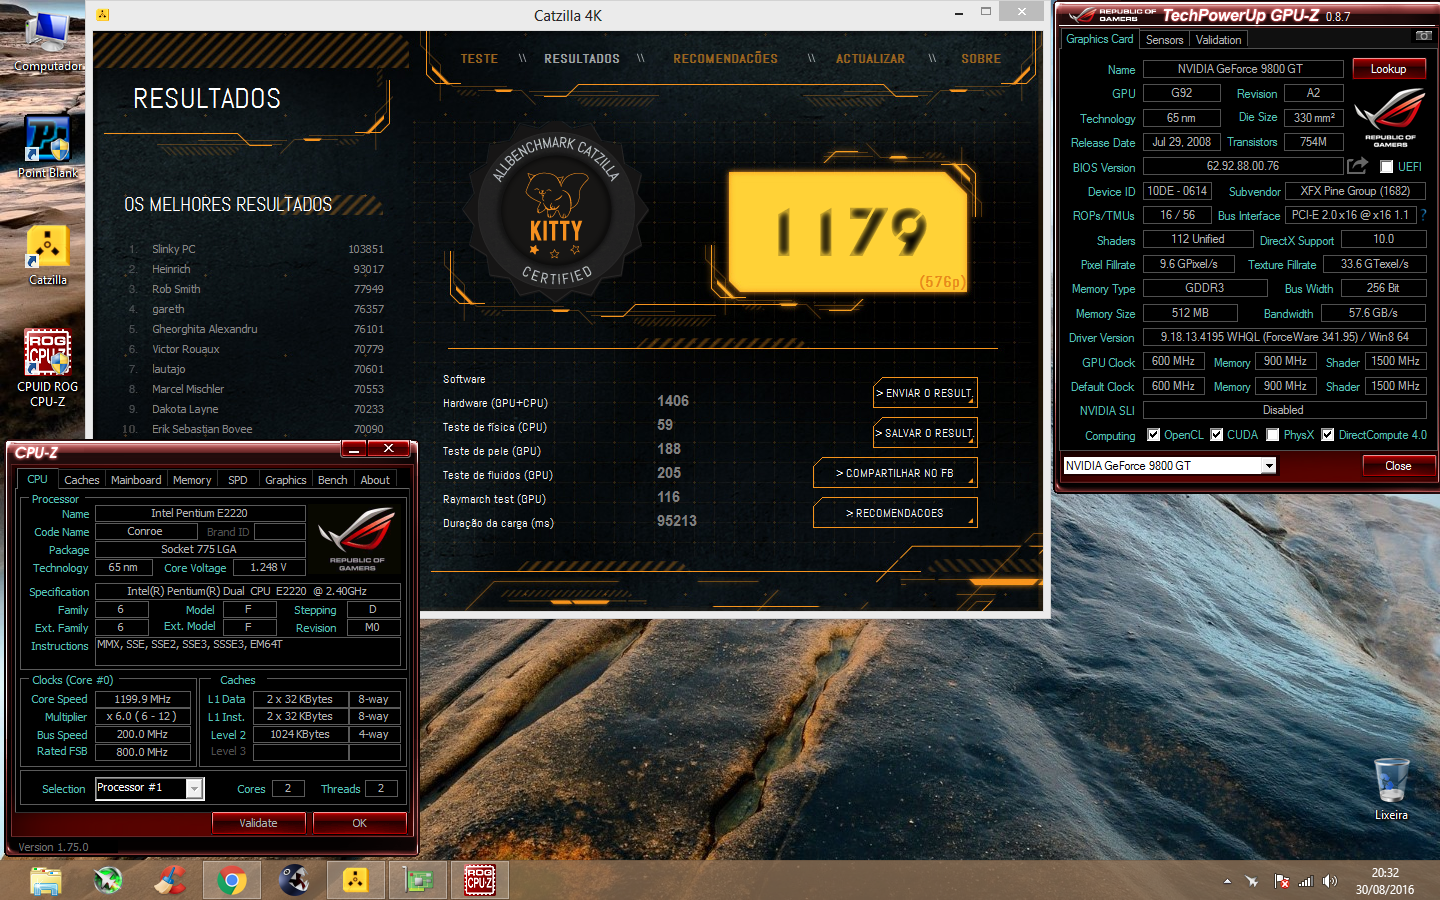
Task: Open the Chain Chomp icon in taskbar
Action: tap(294, 880)
